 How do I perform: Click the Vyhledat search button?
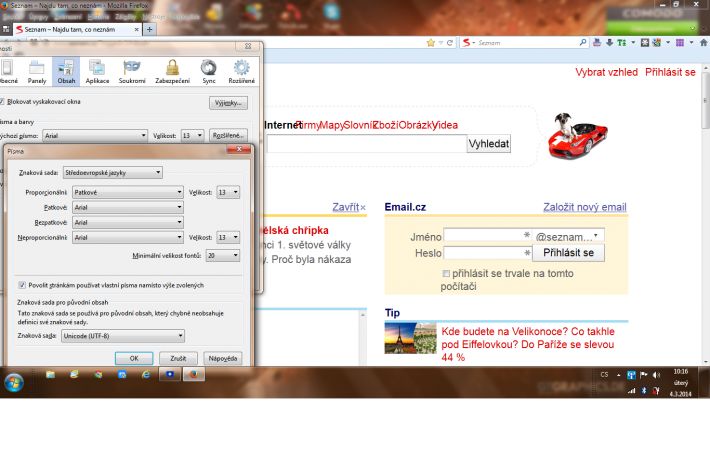[489, 144]
